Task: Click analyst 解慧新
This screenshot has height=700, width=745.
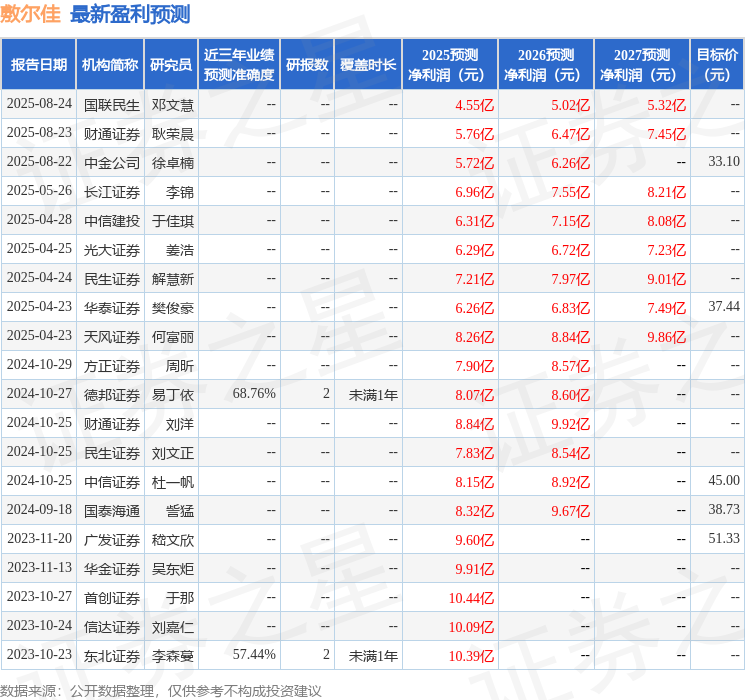Action: pyautogui.click(x=173, y=279)
